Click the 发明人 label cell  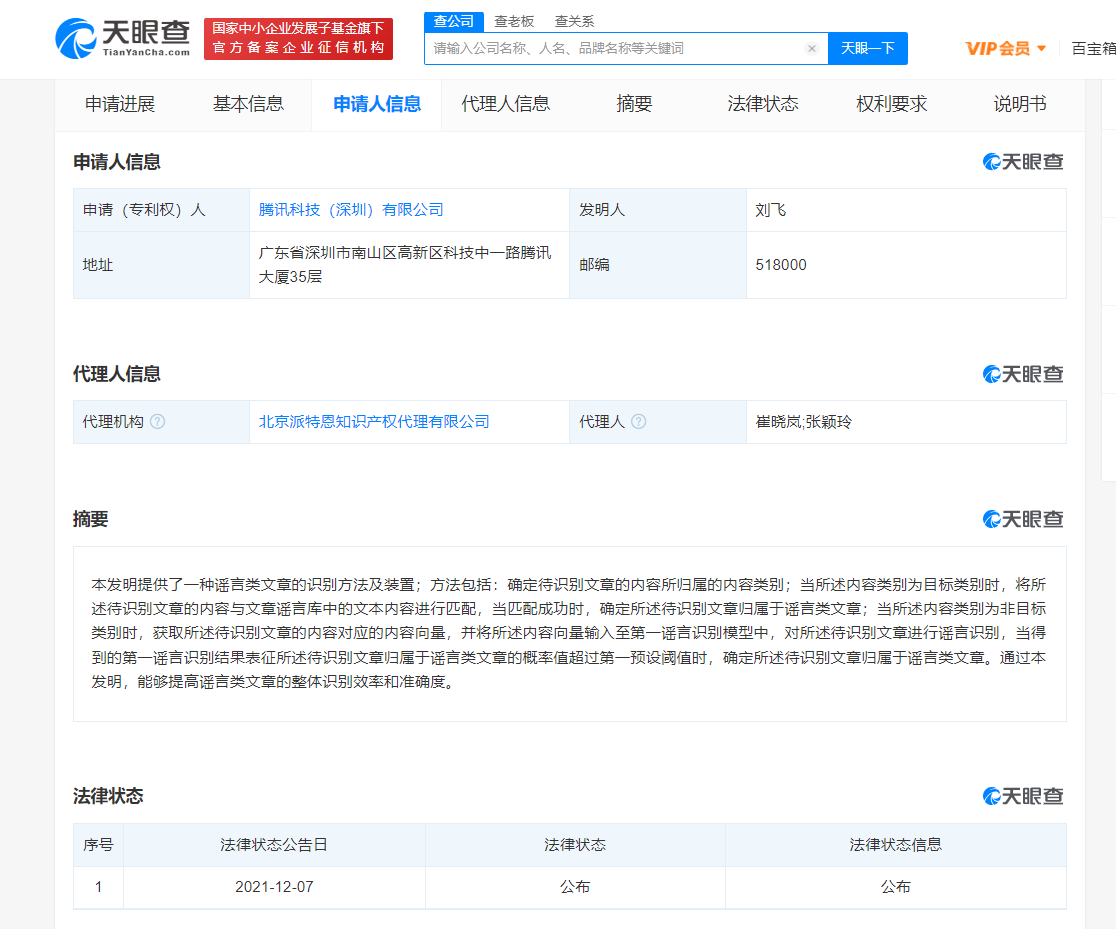click(x=658, y=210)
